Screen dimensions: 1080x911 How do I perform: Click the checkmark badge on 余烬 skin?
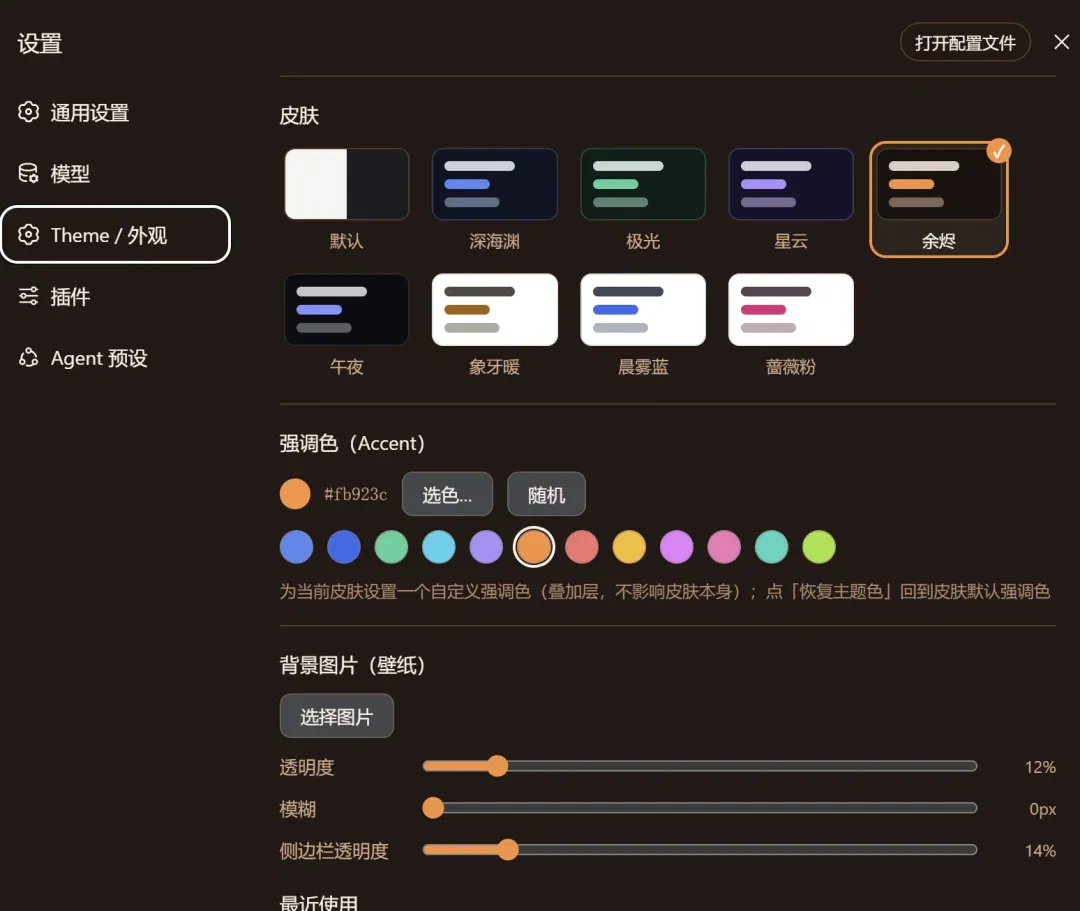pos(998,151)
